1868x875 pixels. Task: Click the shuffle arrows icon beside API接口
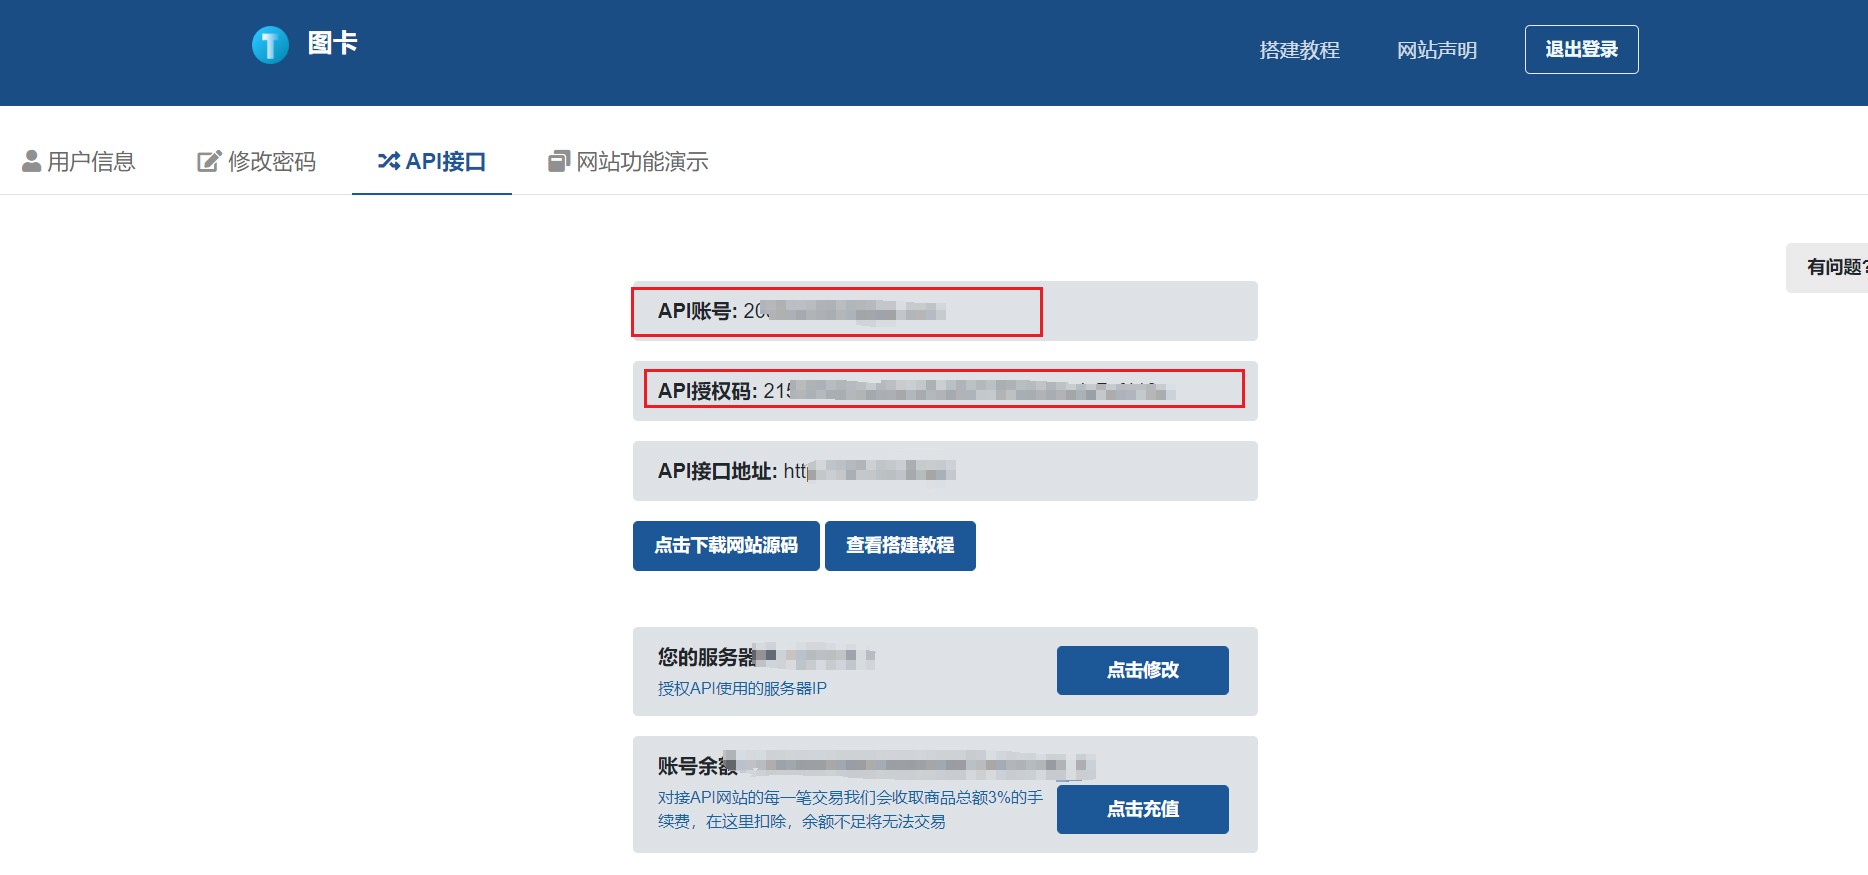coord(388,161)
